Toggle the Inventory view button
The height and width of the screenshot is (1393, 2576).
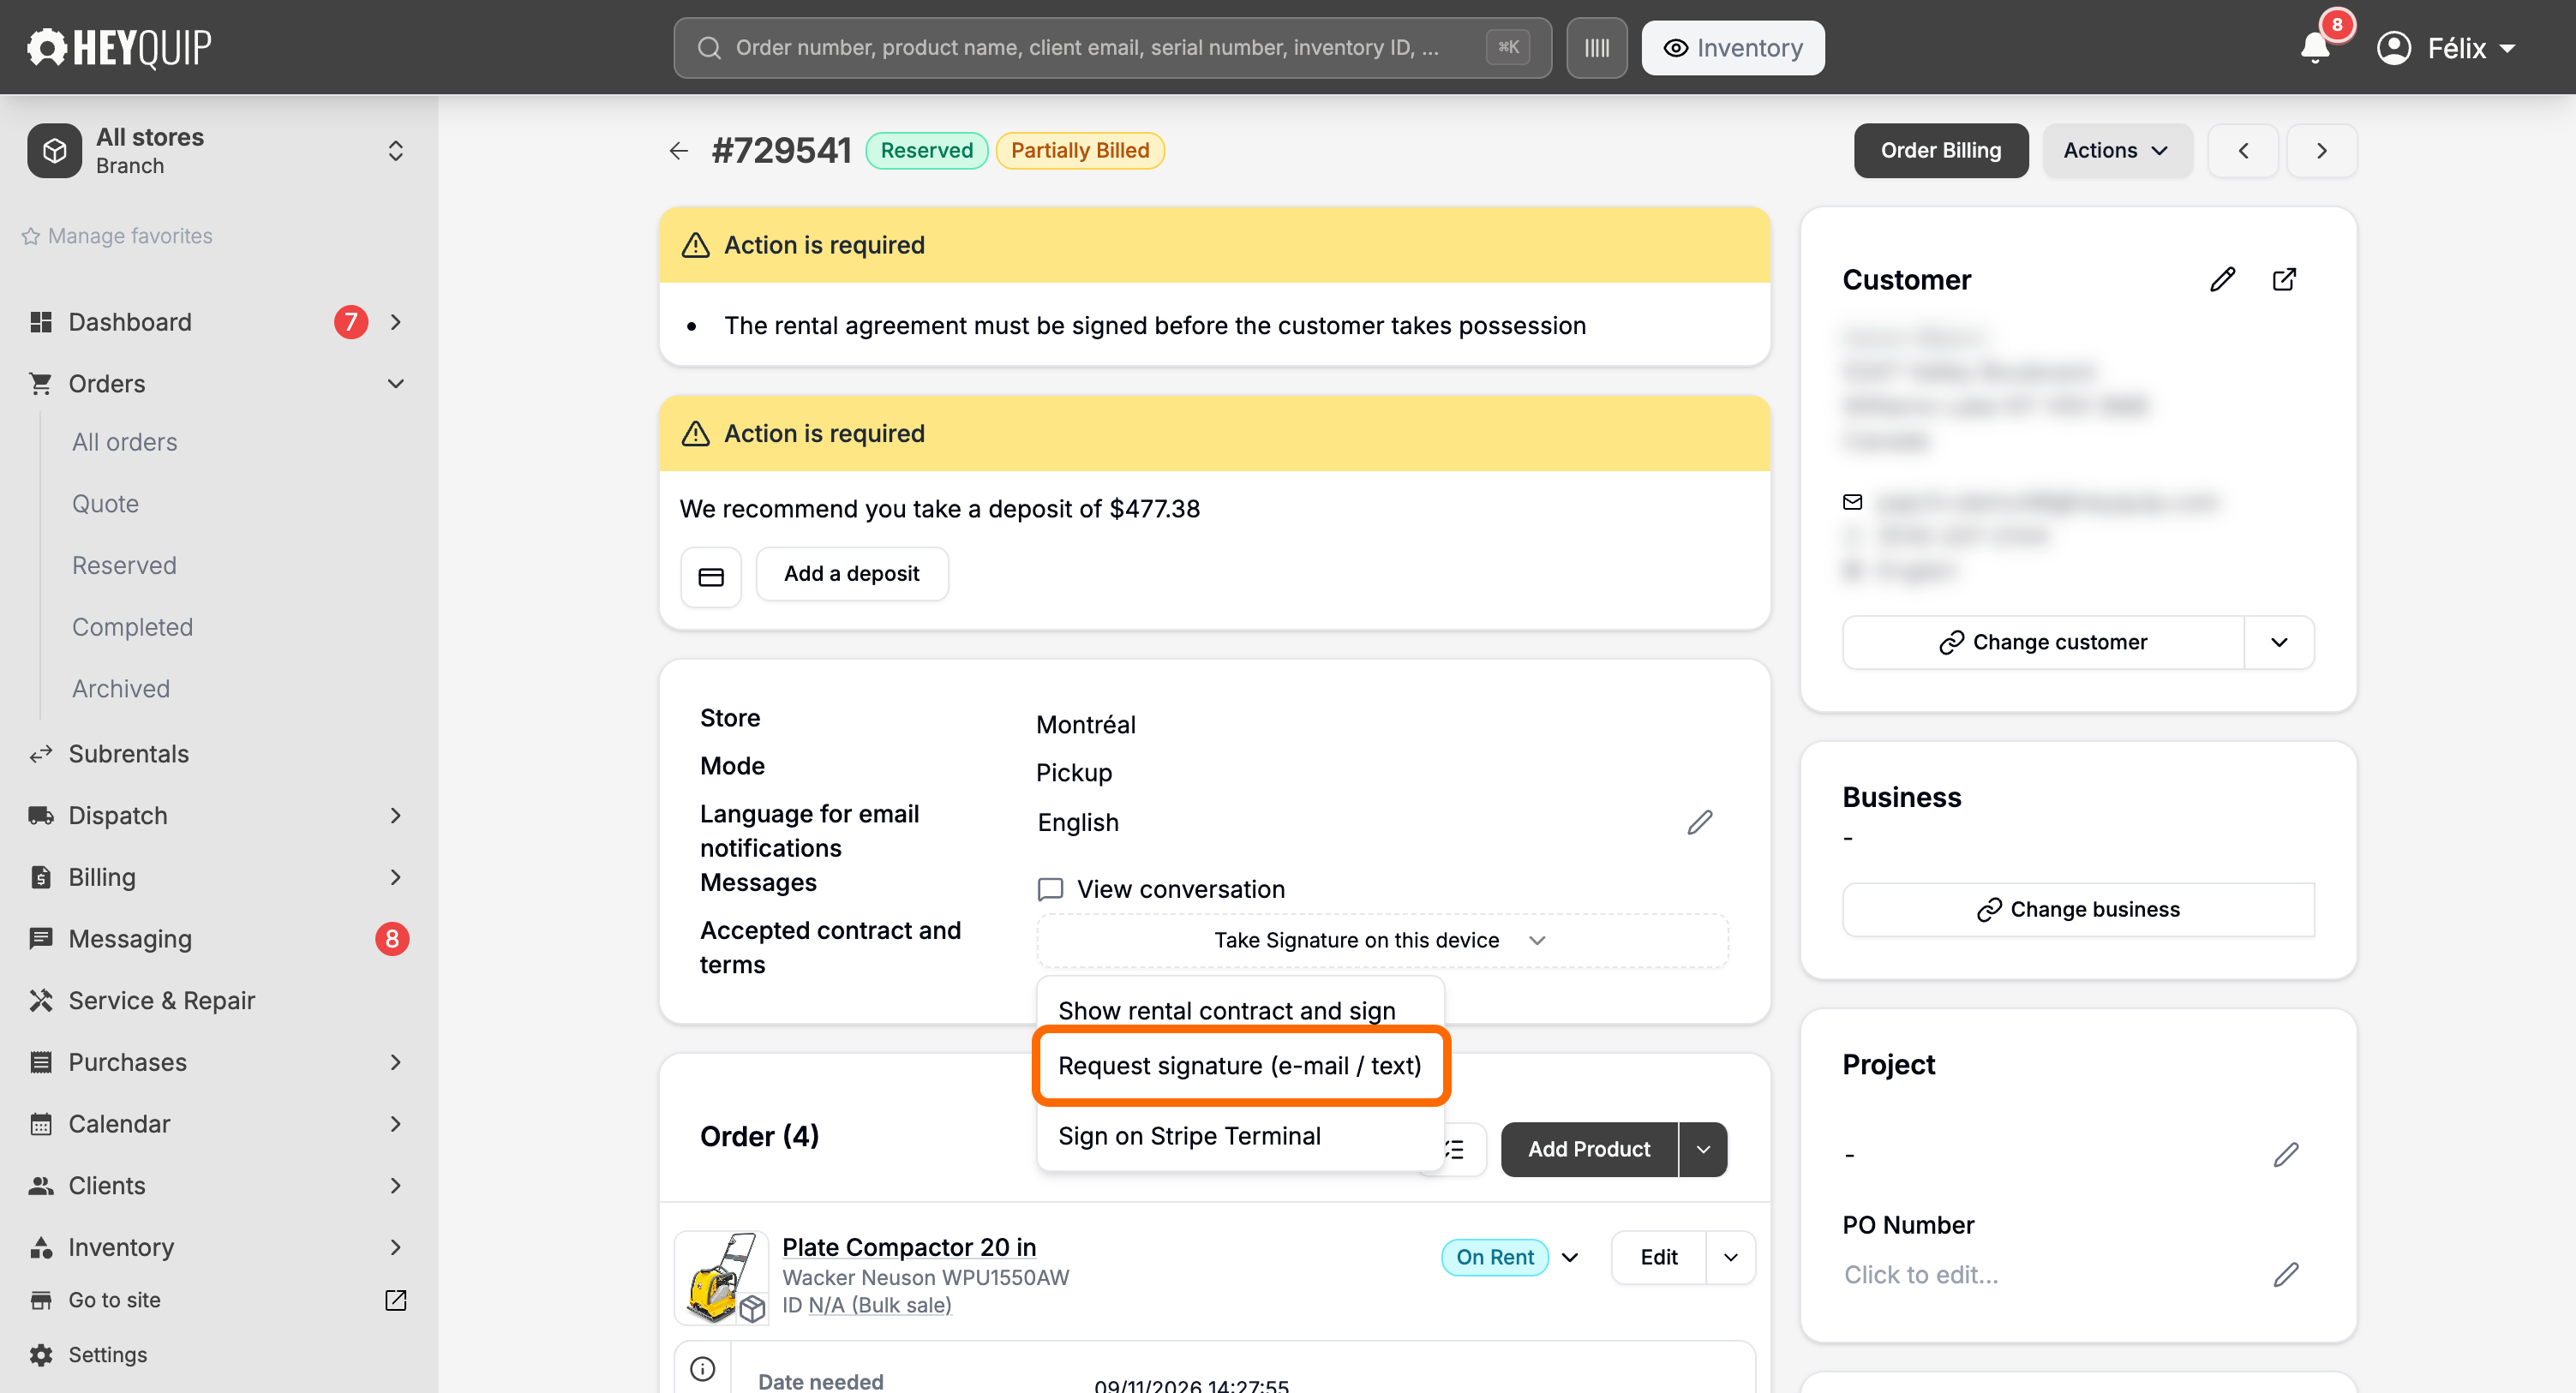(1733, 48)
